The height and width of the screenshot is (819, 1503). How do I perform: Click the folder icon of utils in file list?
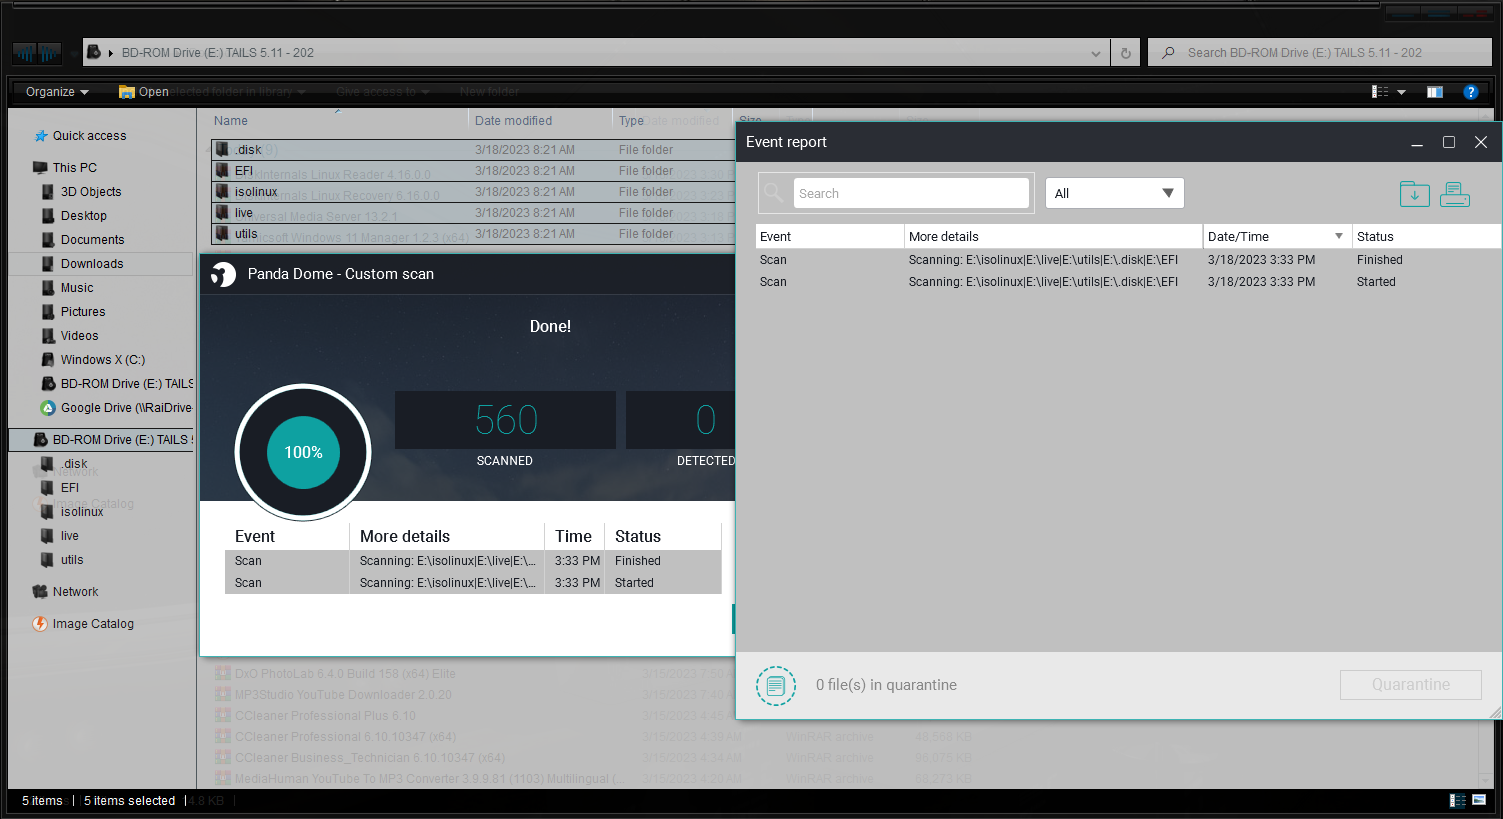222,234
